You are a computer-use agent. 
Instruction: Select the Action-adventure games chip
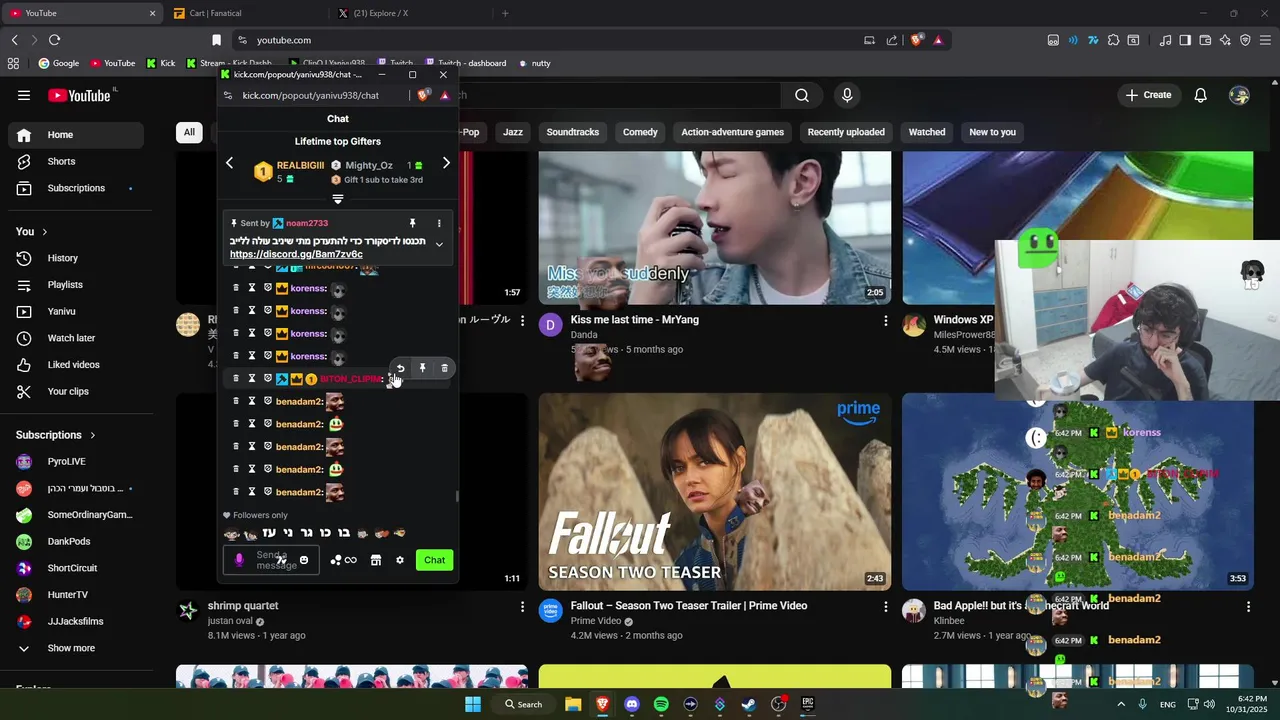click(733, 132)
